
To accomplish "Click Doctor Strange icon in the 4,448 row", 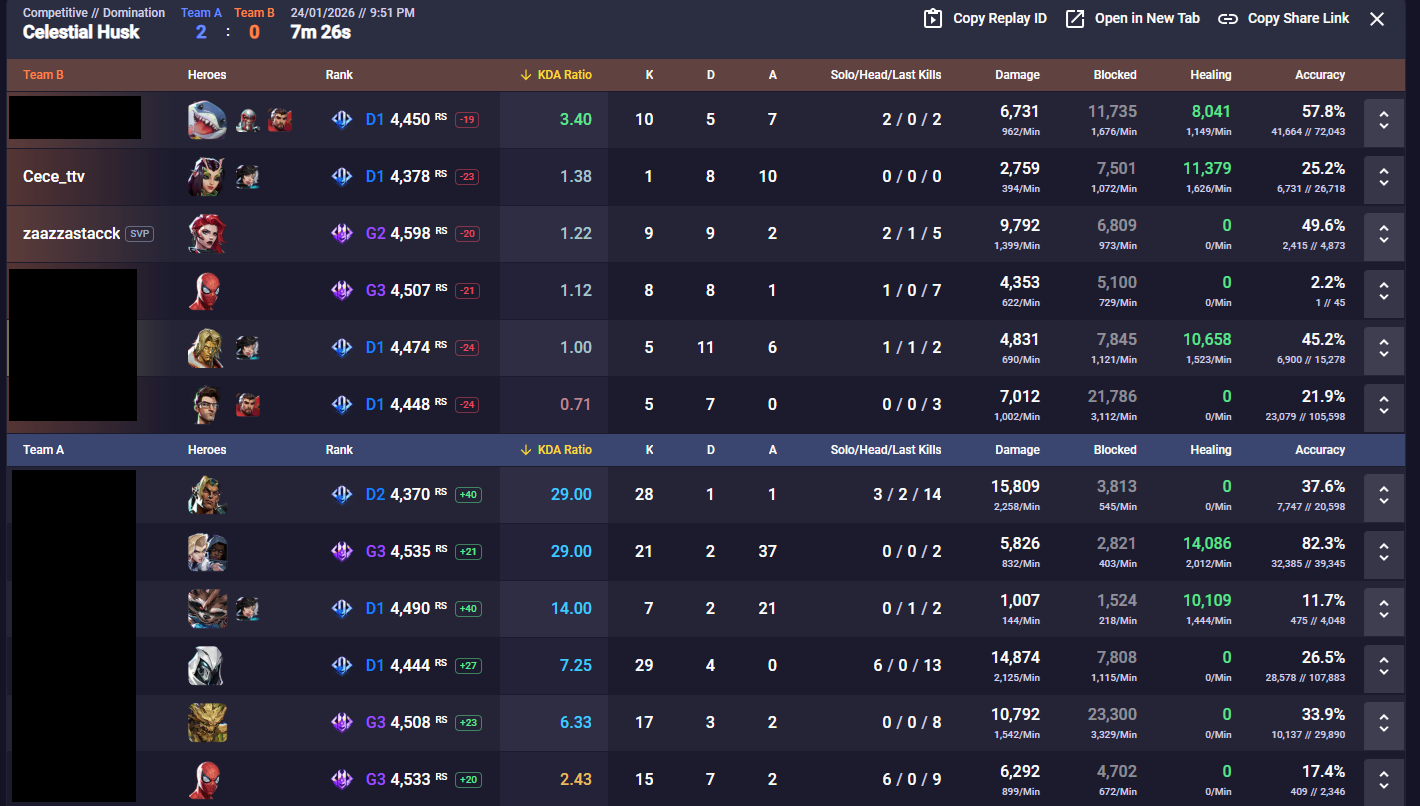I will [247, 405].
